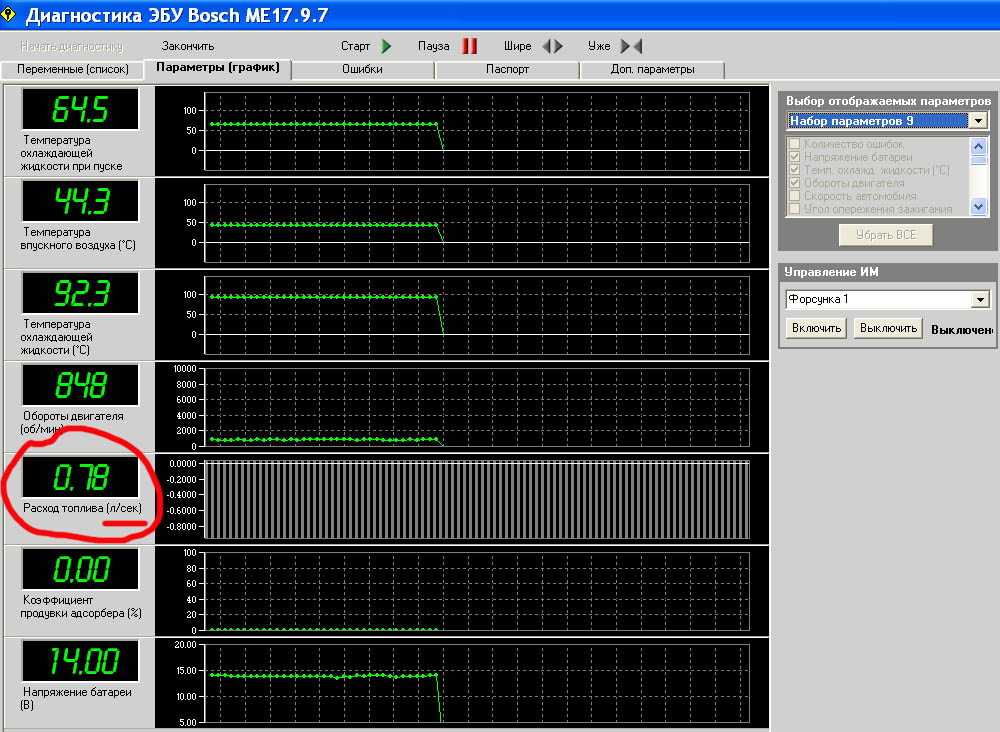Screen dimensions: 1000x732
Task: Click the Уже narrow arrows icon
Action: click(631, 46)
